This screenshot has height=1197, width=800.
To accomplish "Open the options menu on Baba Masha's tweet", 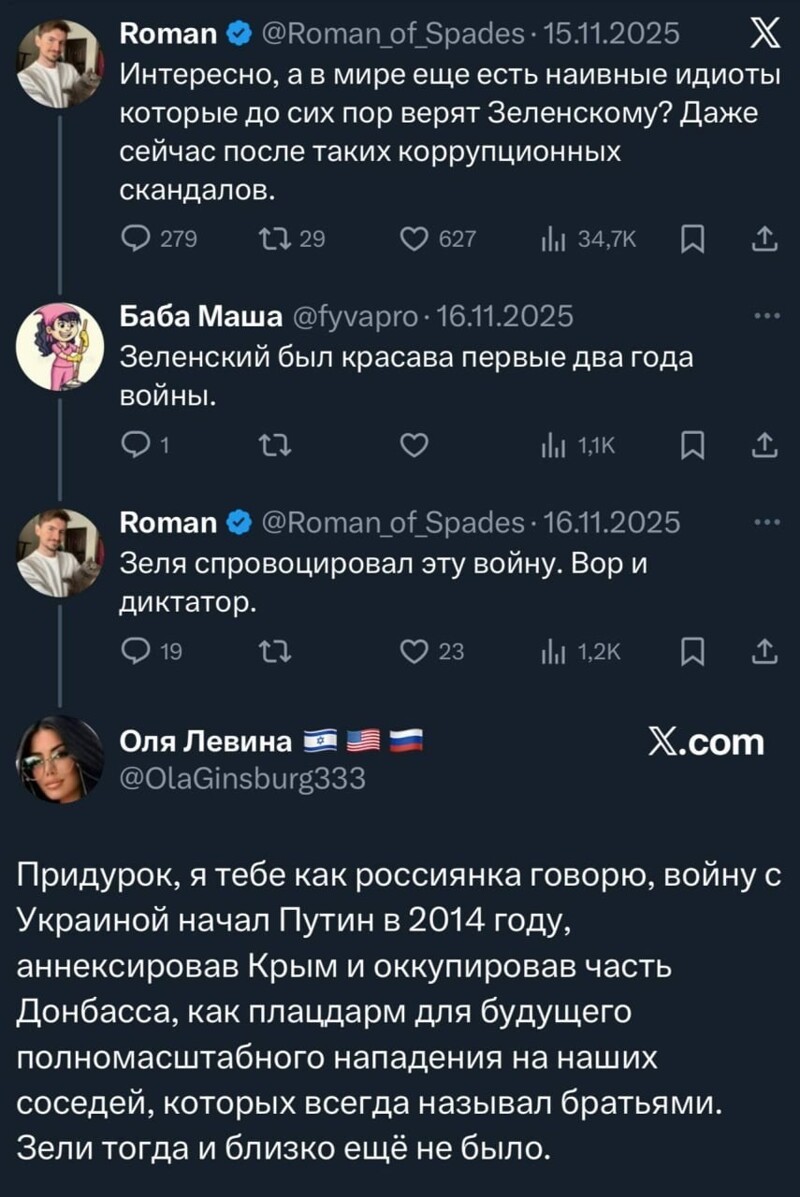I will tap(765, 314).
